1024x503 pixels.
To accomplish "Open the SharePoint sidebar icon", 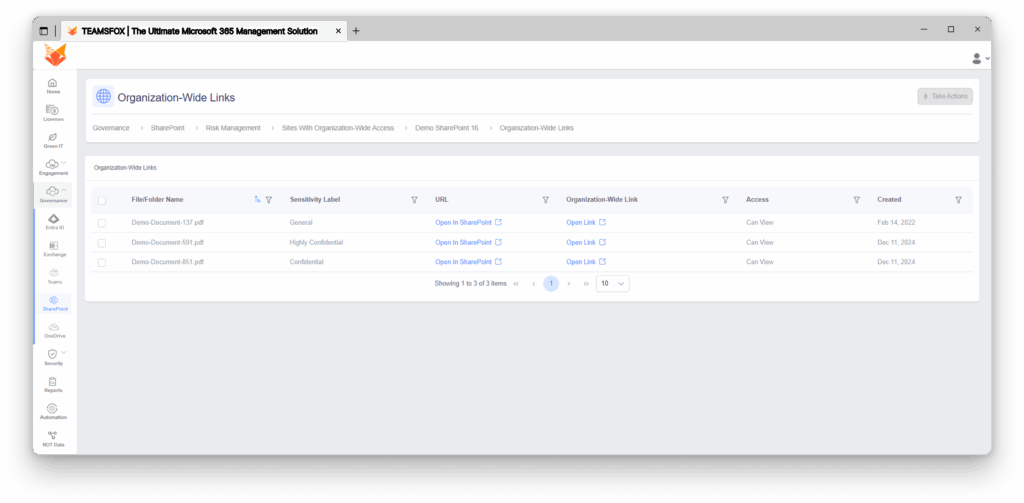I will click(54, 300).
